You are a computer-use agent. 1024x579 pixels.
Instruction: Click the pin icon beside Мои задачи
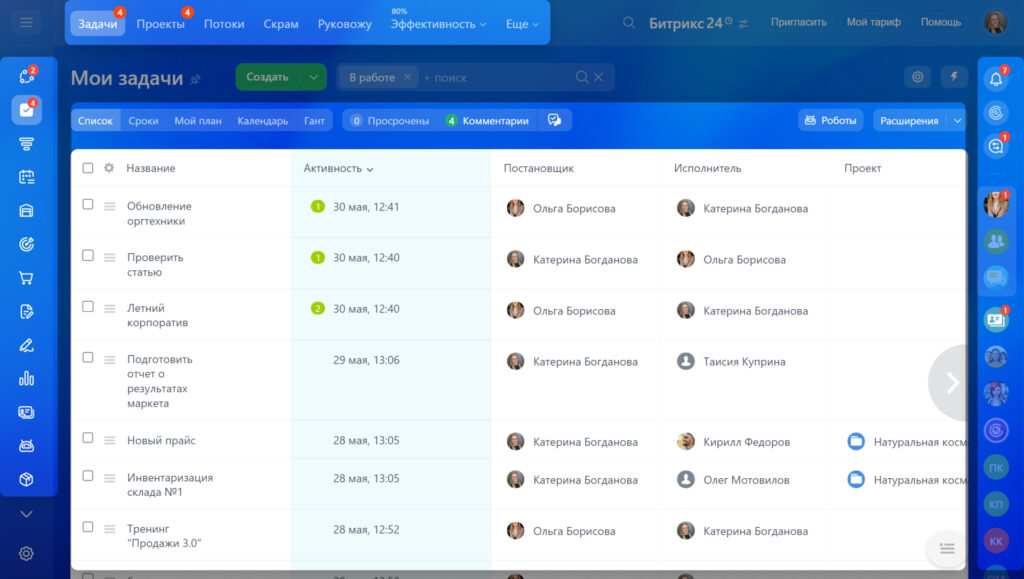(x=196, y=79)
